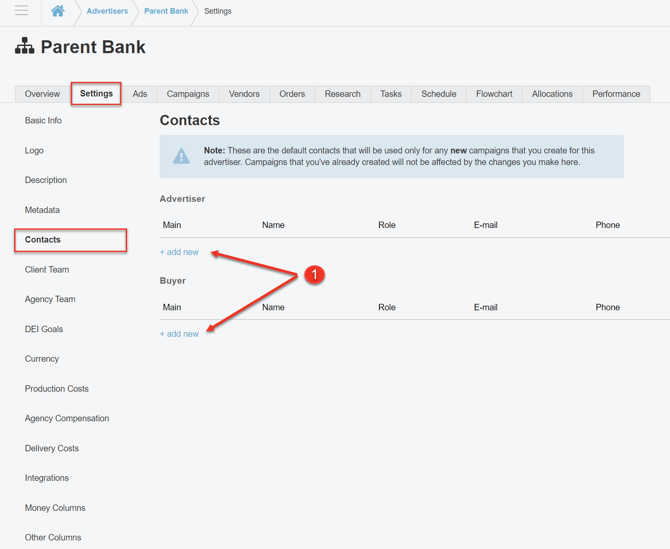This screenshot has width=670, height=549.
Task: Click E-mail column header in Buyer table
Action: (x=485, y=307)
